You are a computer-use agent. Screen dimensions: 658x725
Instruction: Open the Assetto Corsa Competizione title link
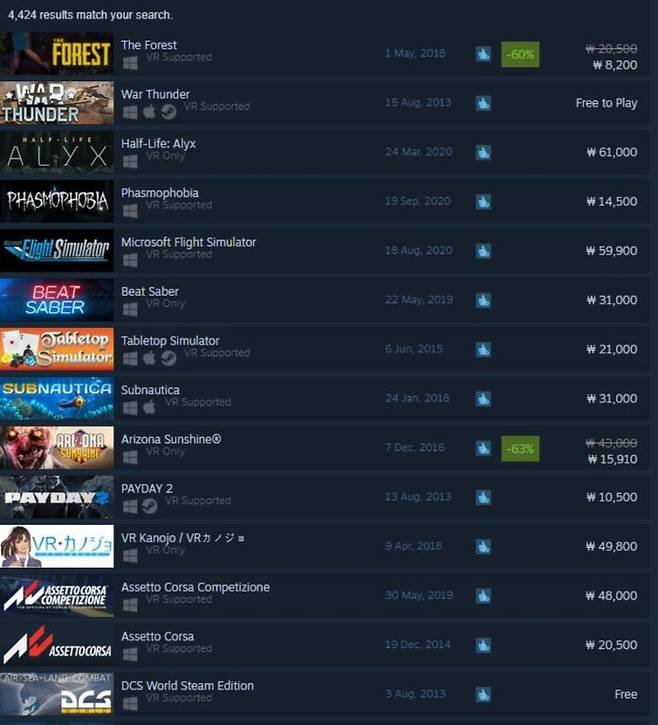(x=195, y=587)
